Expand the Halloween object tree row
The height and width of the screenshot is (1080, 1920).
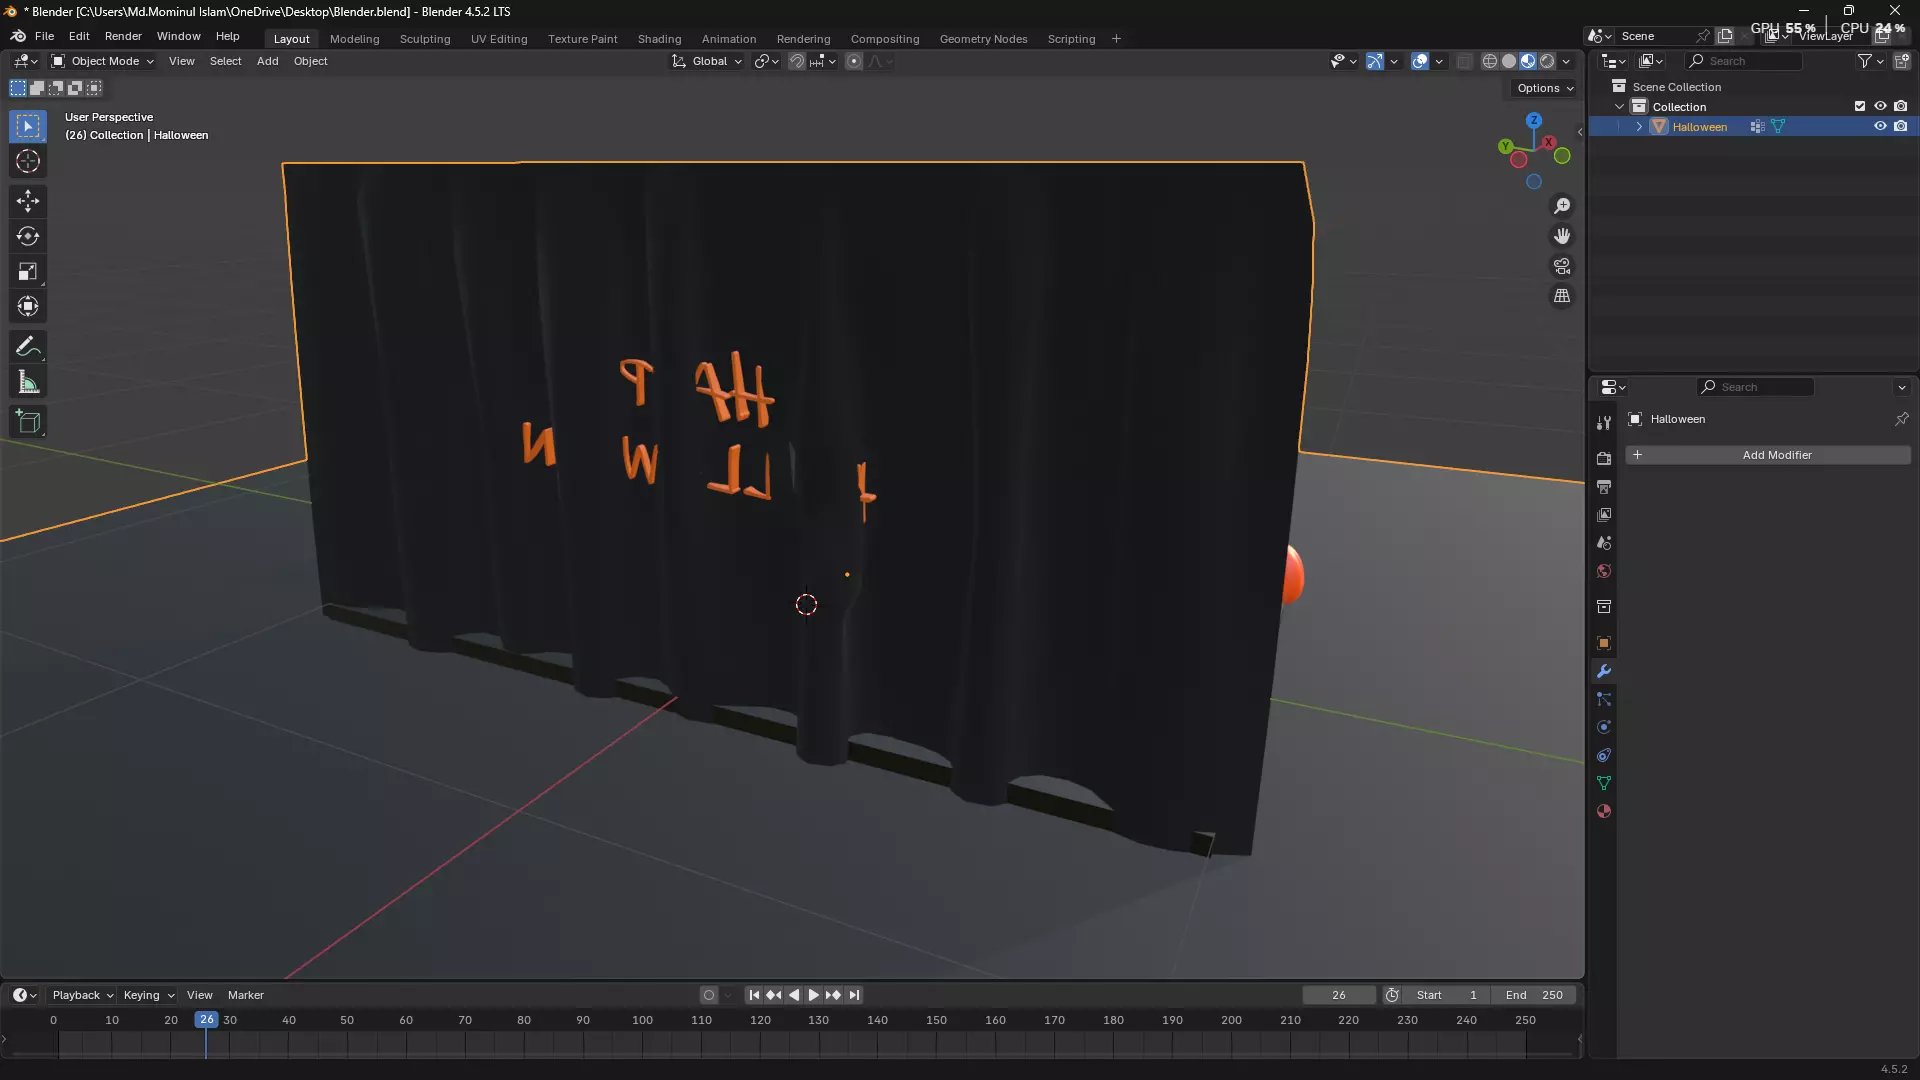[1639, 127]
